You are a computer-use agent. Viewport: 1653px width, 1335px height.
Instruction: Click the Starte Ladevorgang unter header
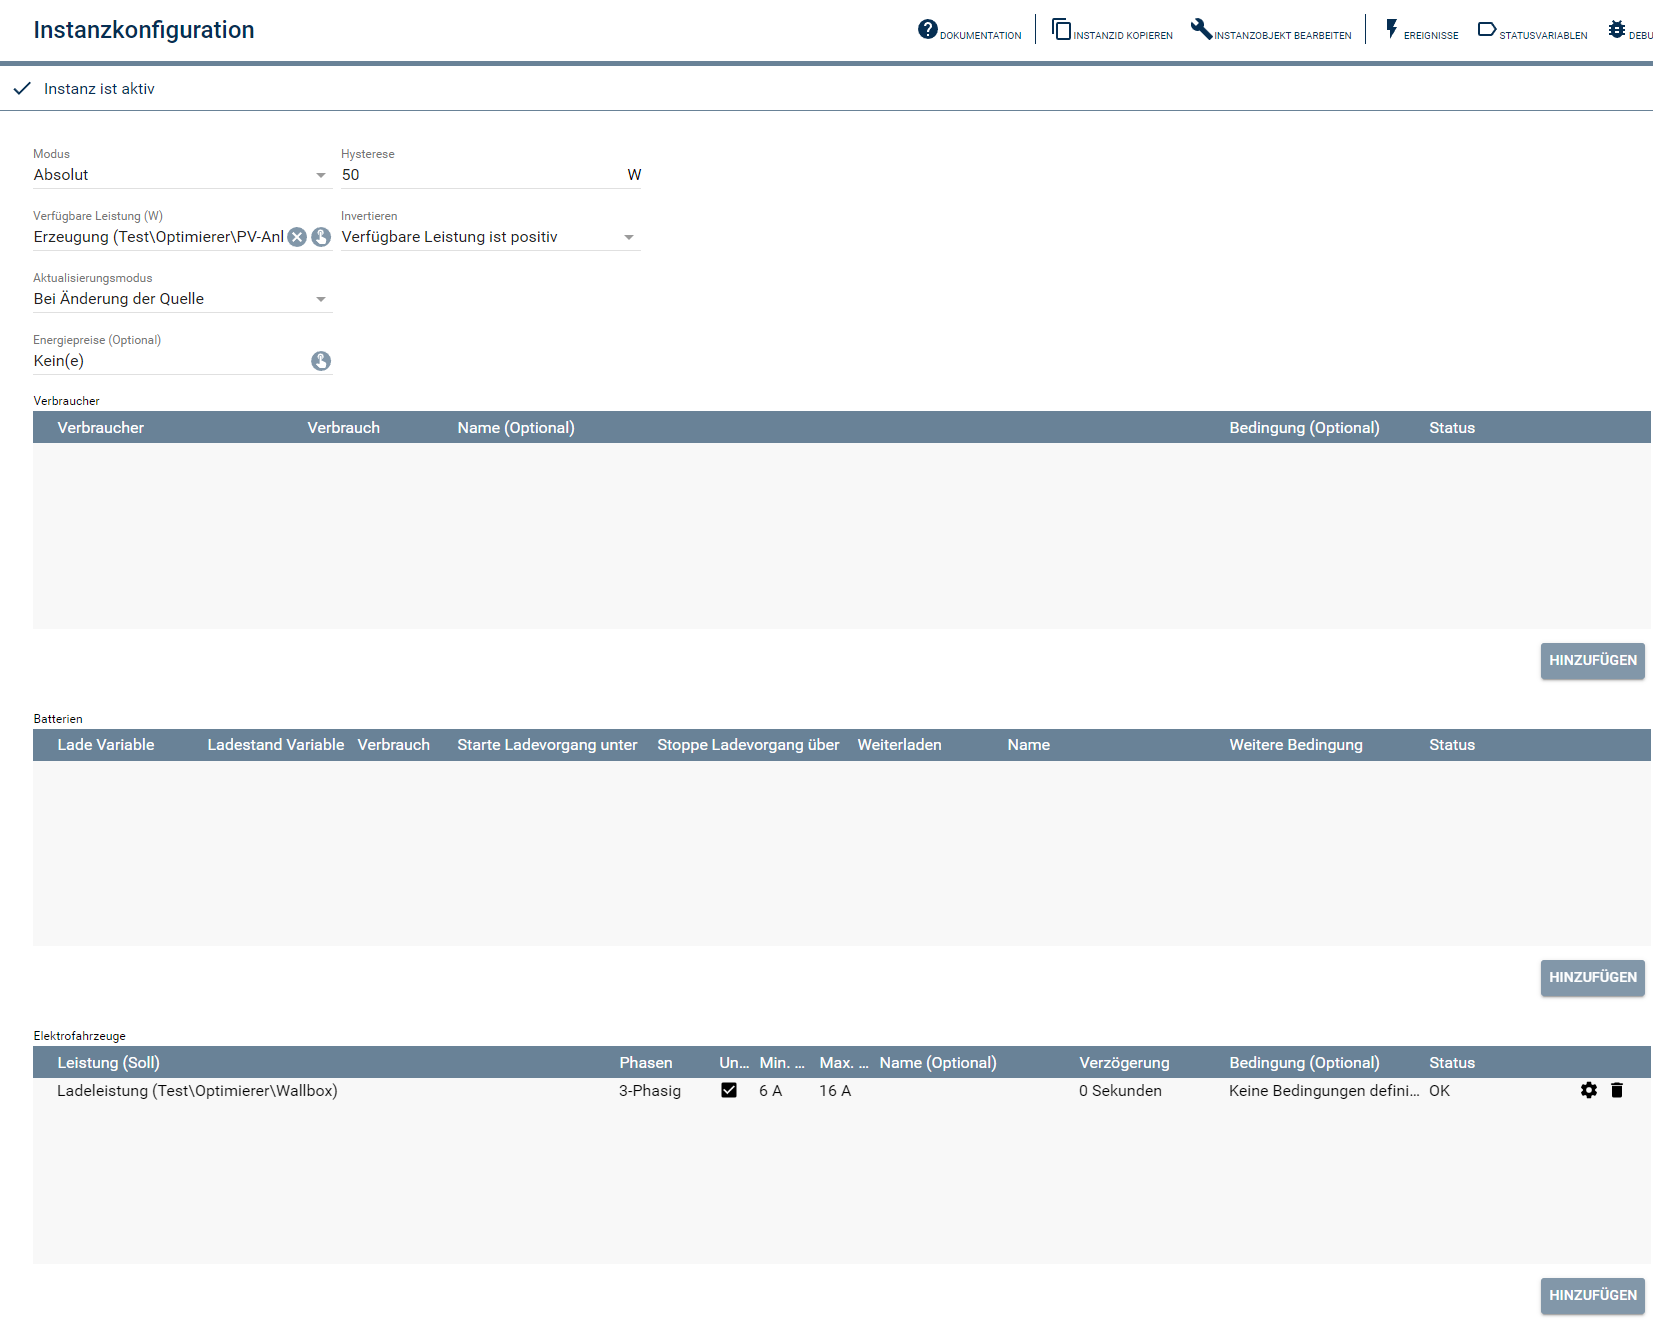click(x=547, y=745)
